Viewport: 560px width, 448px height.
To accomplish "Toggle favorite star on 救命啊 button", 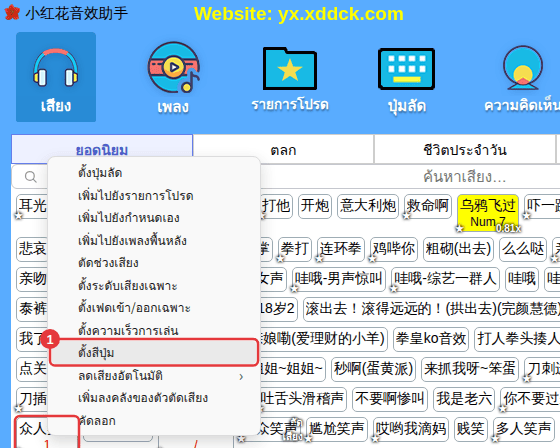I will 406,215.
